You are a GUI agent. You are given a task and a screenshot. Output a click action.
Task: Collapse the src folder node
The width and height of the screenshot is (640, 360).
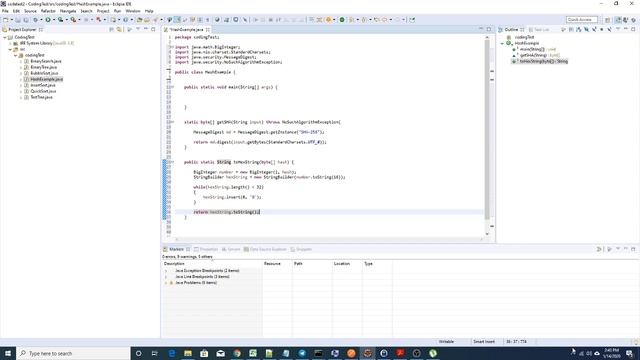pyautogui.click(x=10, y=49)
